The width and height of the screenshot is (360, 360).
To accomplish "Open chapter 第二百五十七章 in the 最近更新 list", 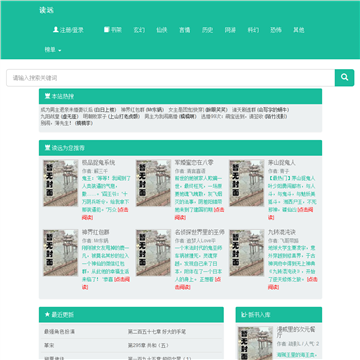I will coord(157,332).
